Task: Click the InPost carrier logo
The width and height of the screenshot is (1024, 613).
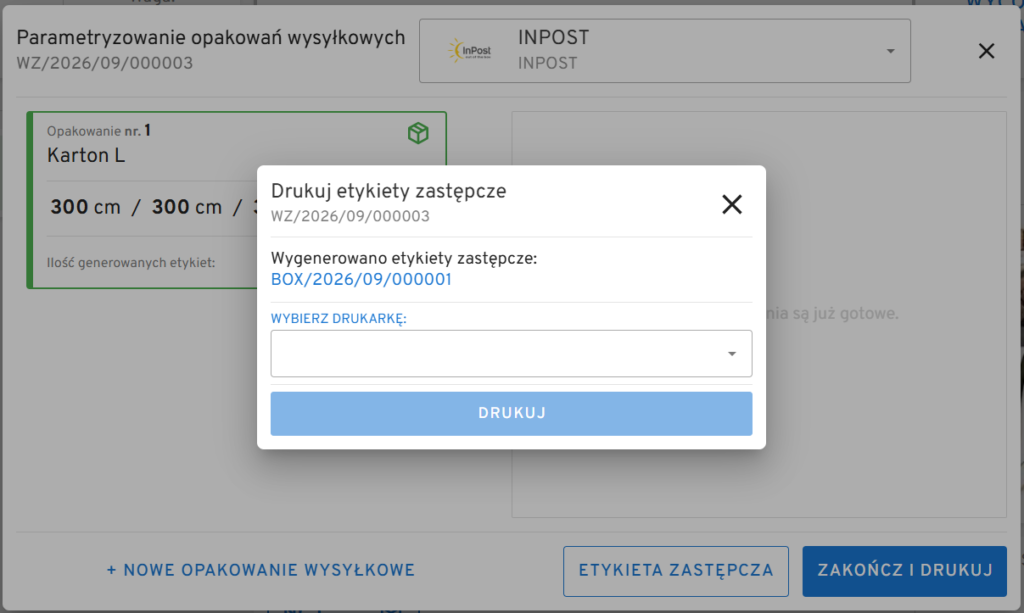Action: coord(470,51)
